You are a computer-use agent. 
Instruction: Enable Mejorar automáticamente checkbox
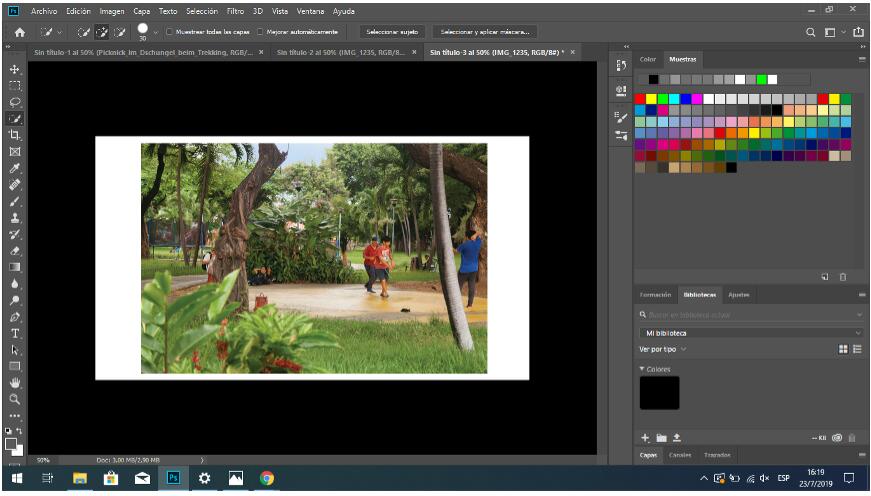(x=260, y=32)
